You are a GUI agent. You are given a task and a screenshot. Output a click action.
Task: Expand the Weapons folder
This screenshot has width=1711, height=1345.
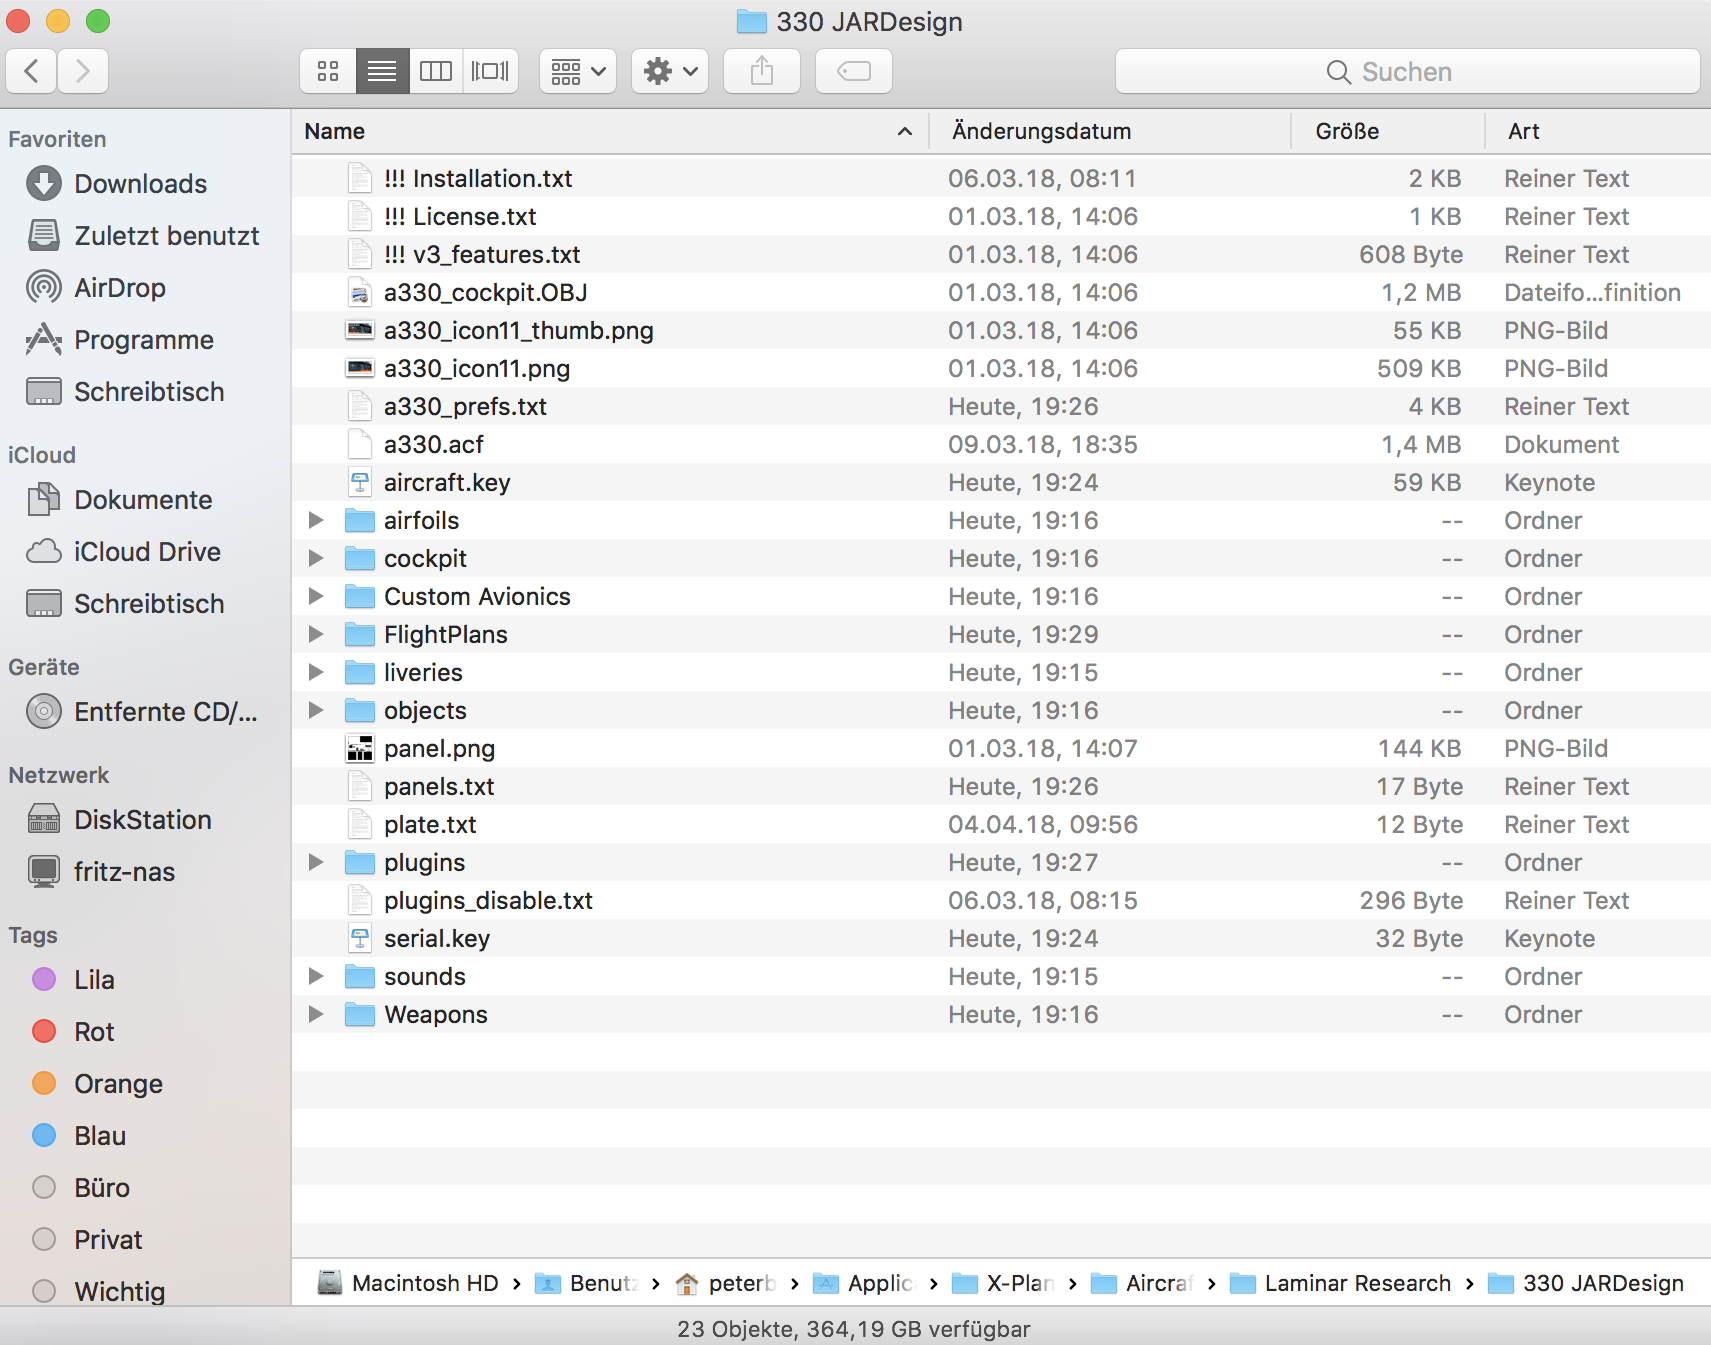tap(316, 1014)
